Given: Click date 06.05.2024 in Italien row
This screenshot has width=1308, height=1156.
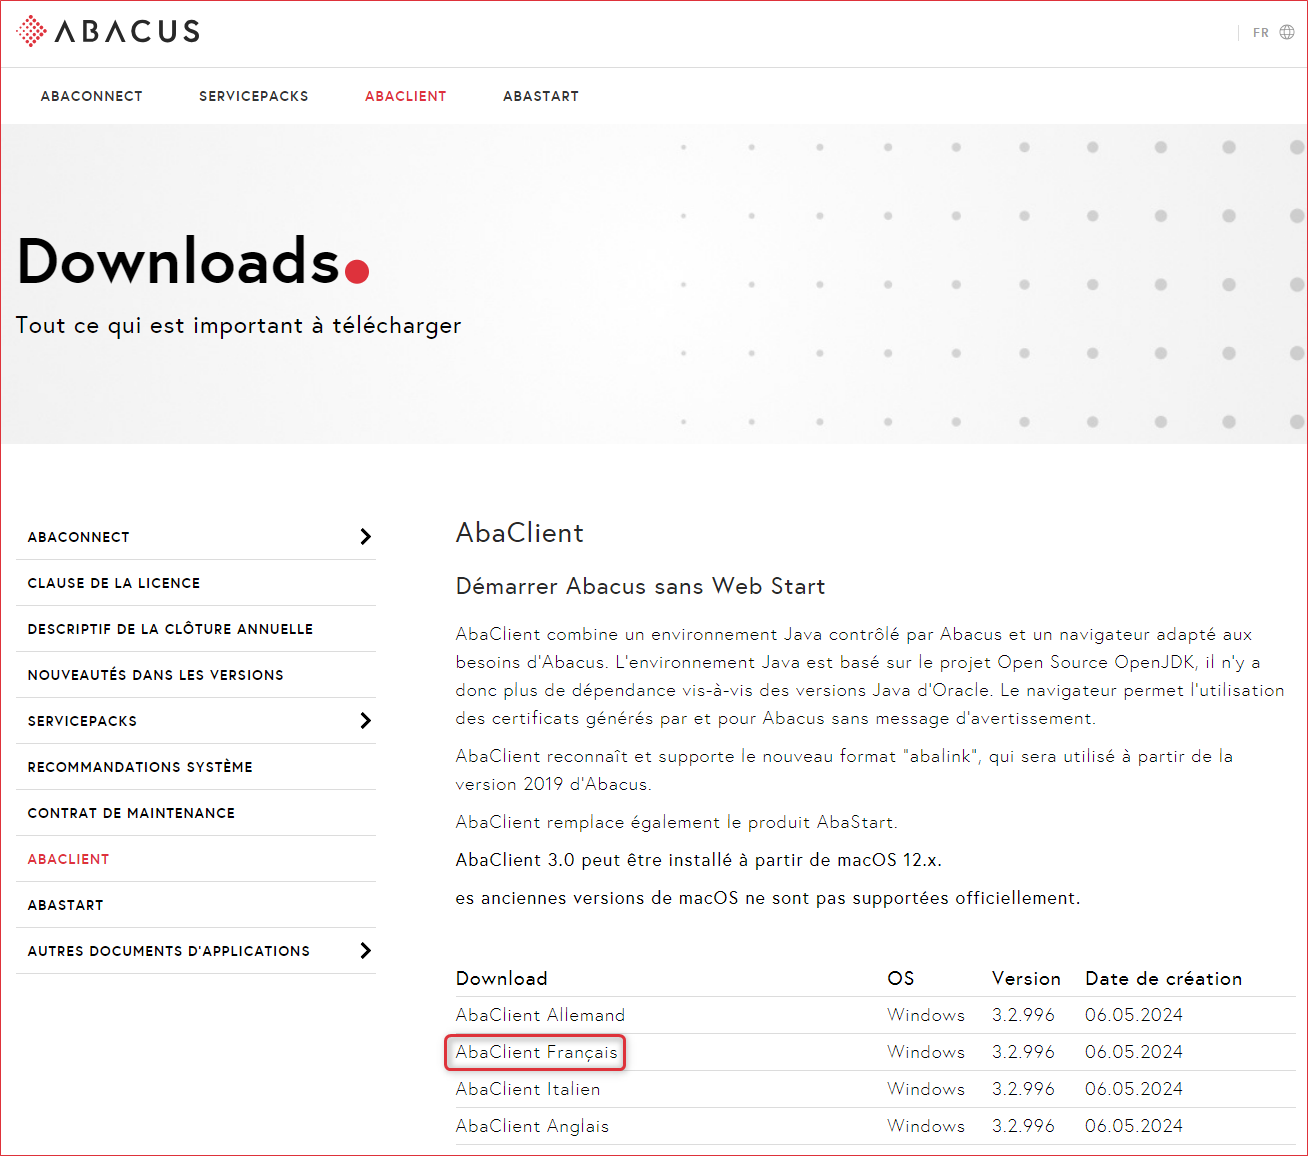Looking at the screenshot, I should pyautogui.click(x=1134, y=1089).
